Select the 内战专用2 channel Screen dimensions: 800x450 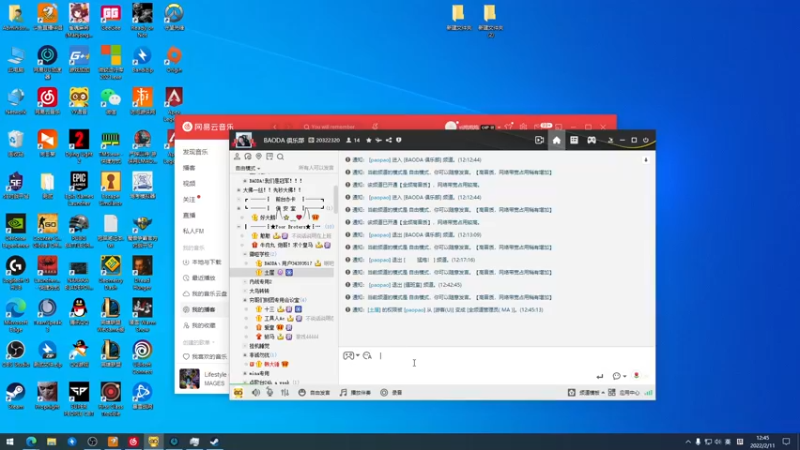(x=260, y=282)
